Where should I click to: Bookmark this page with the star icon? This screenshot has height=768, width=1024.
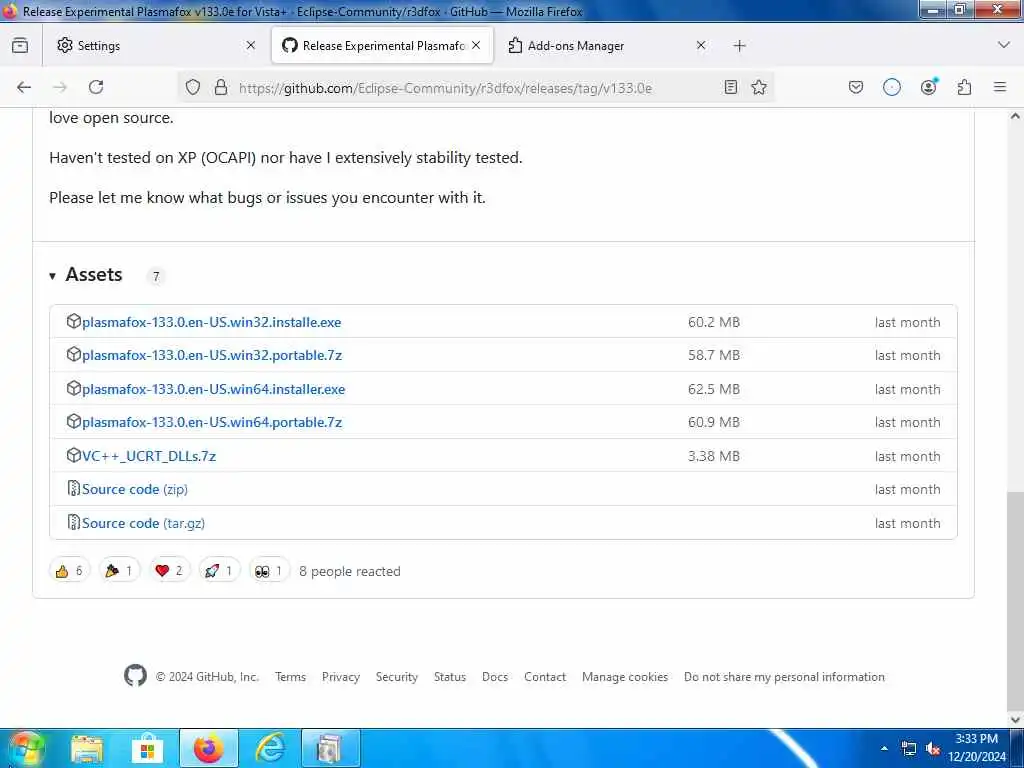pyautogui.click(x=759, y=87)
